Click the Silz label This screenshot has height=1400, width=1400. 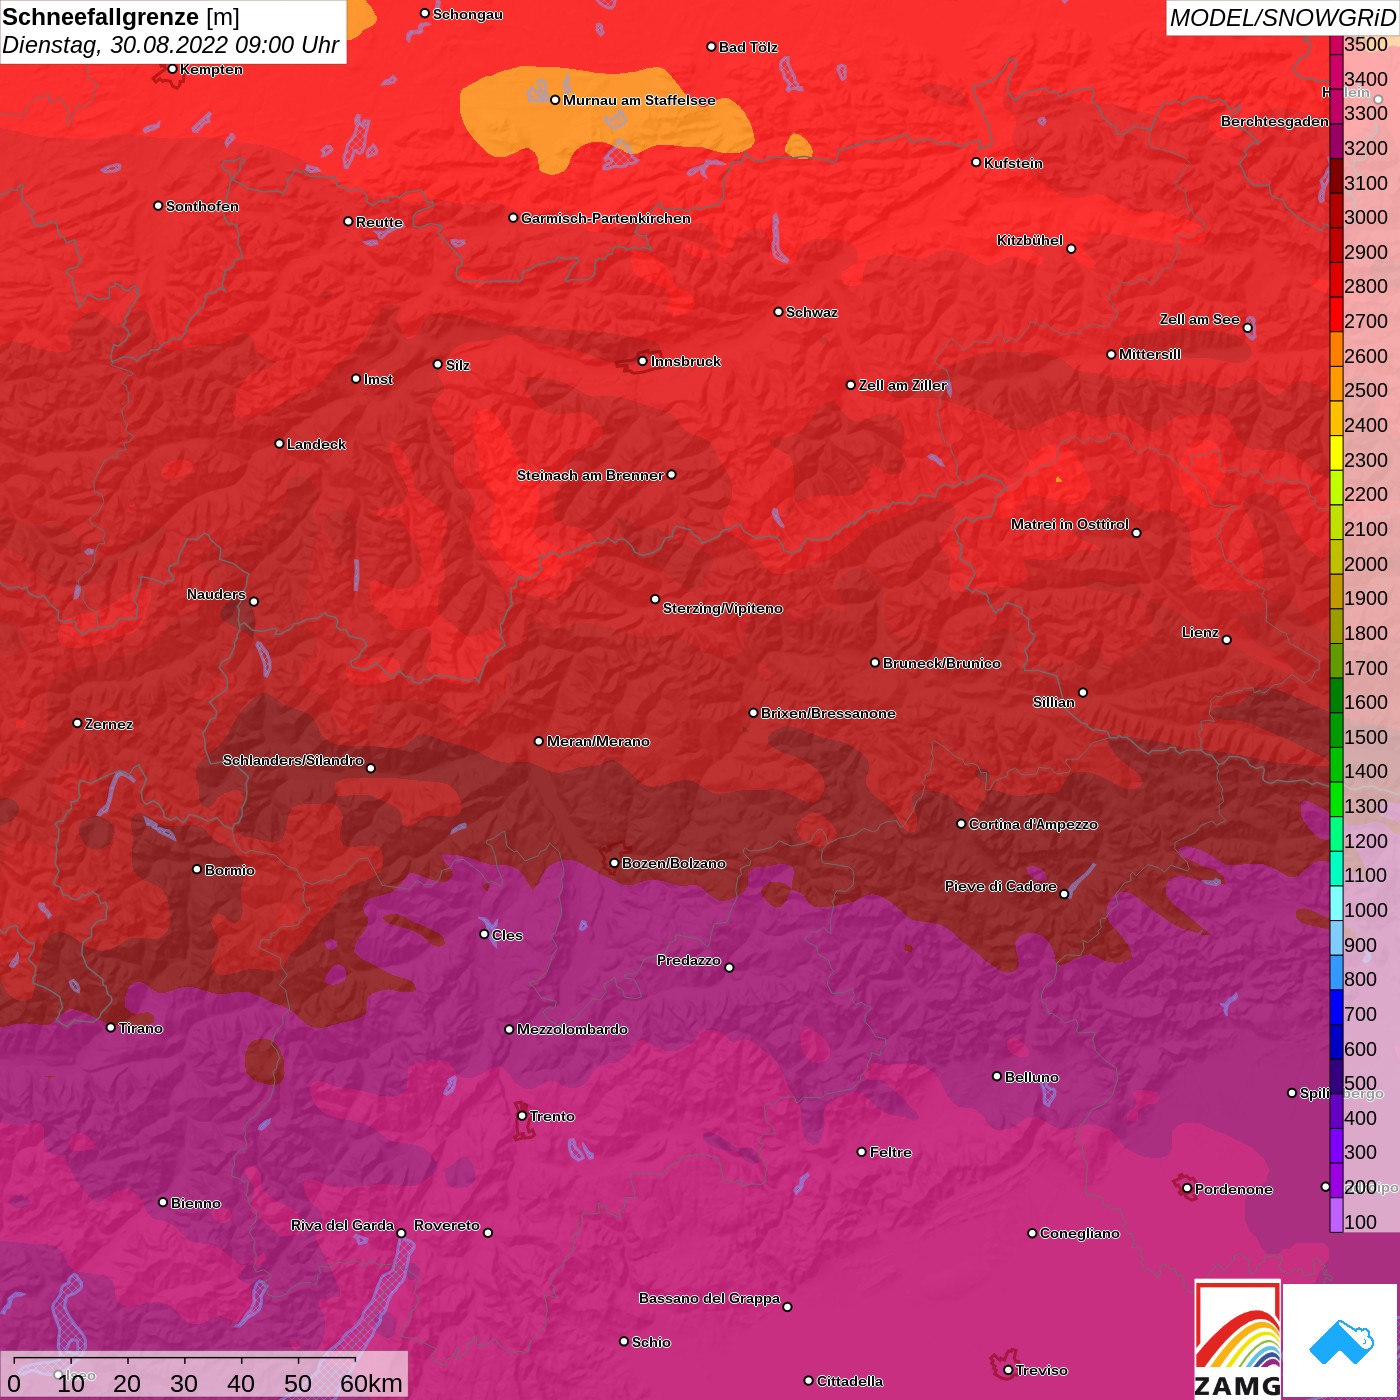[457, 365]
